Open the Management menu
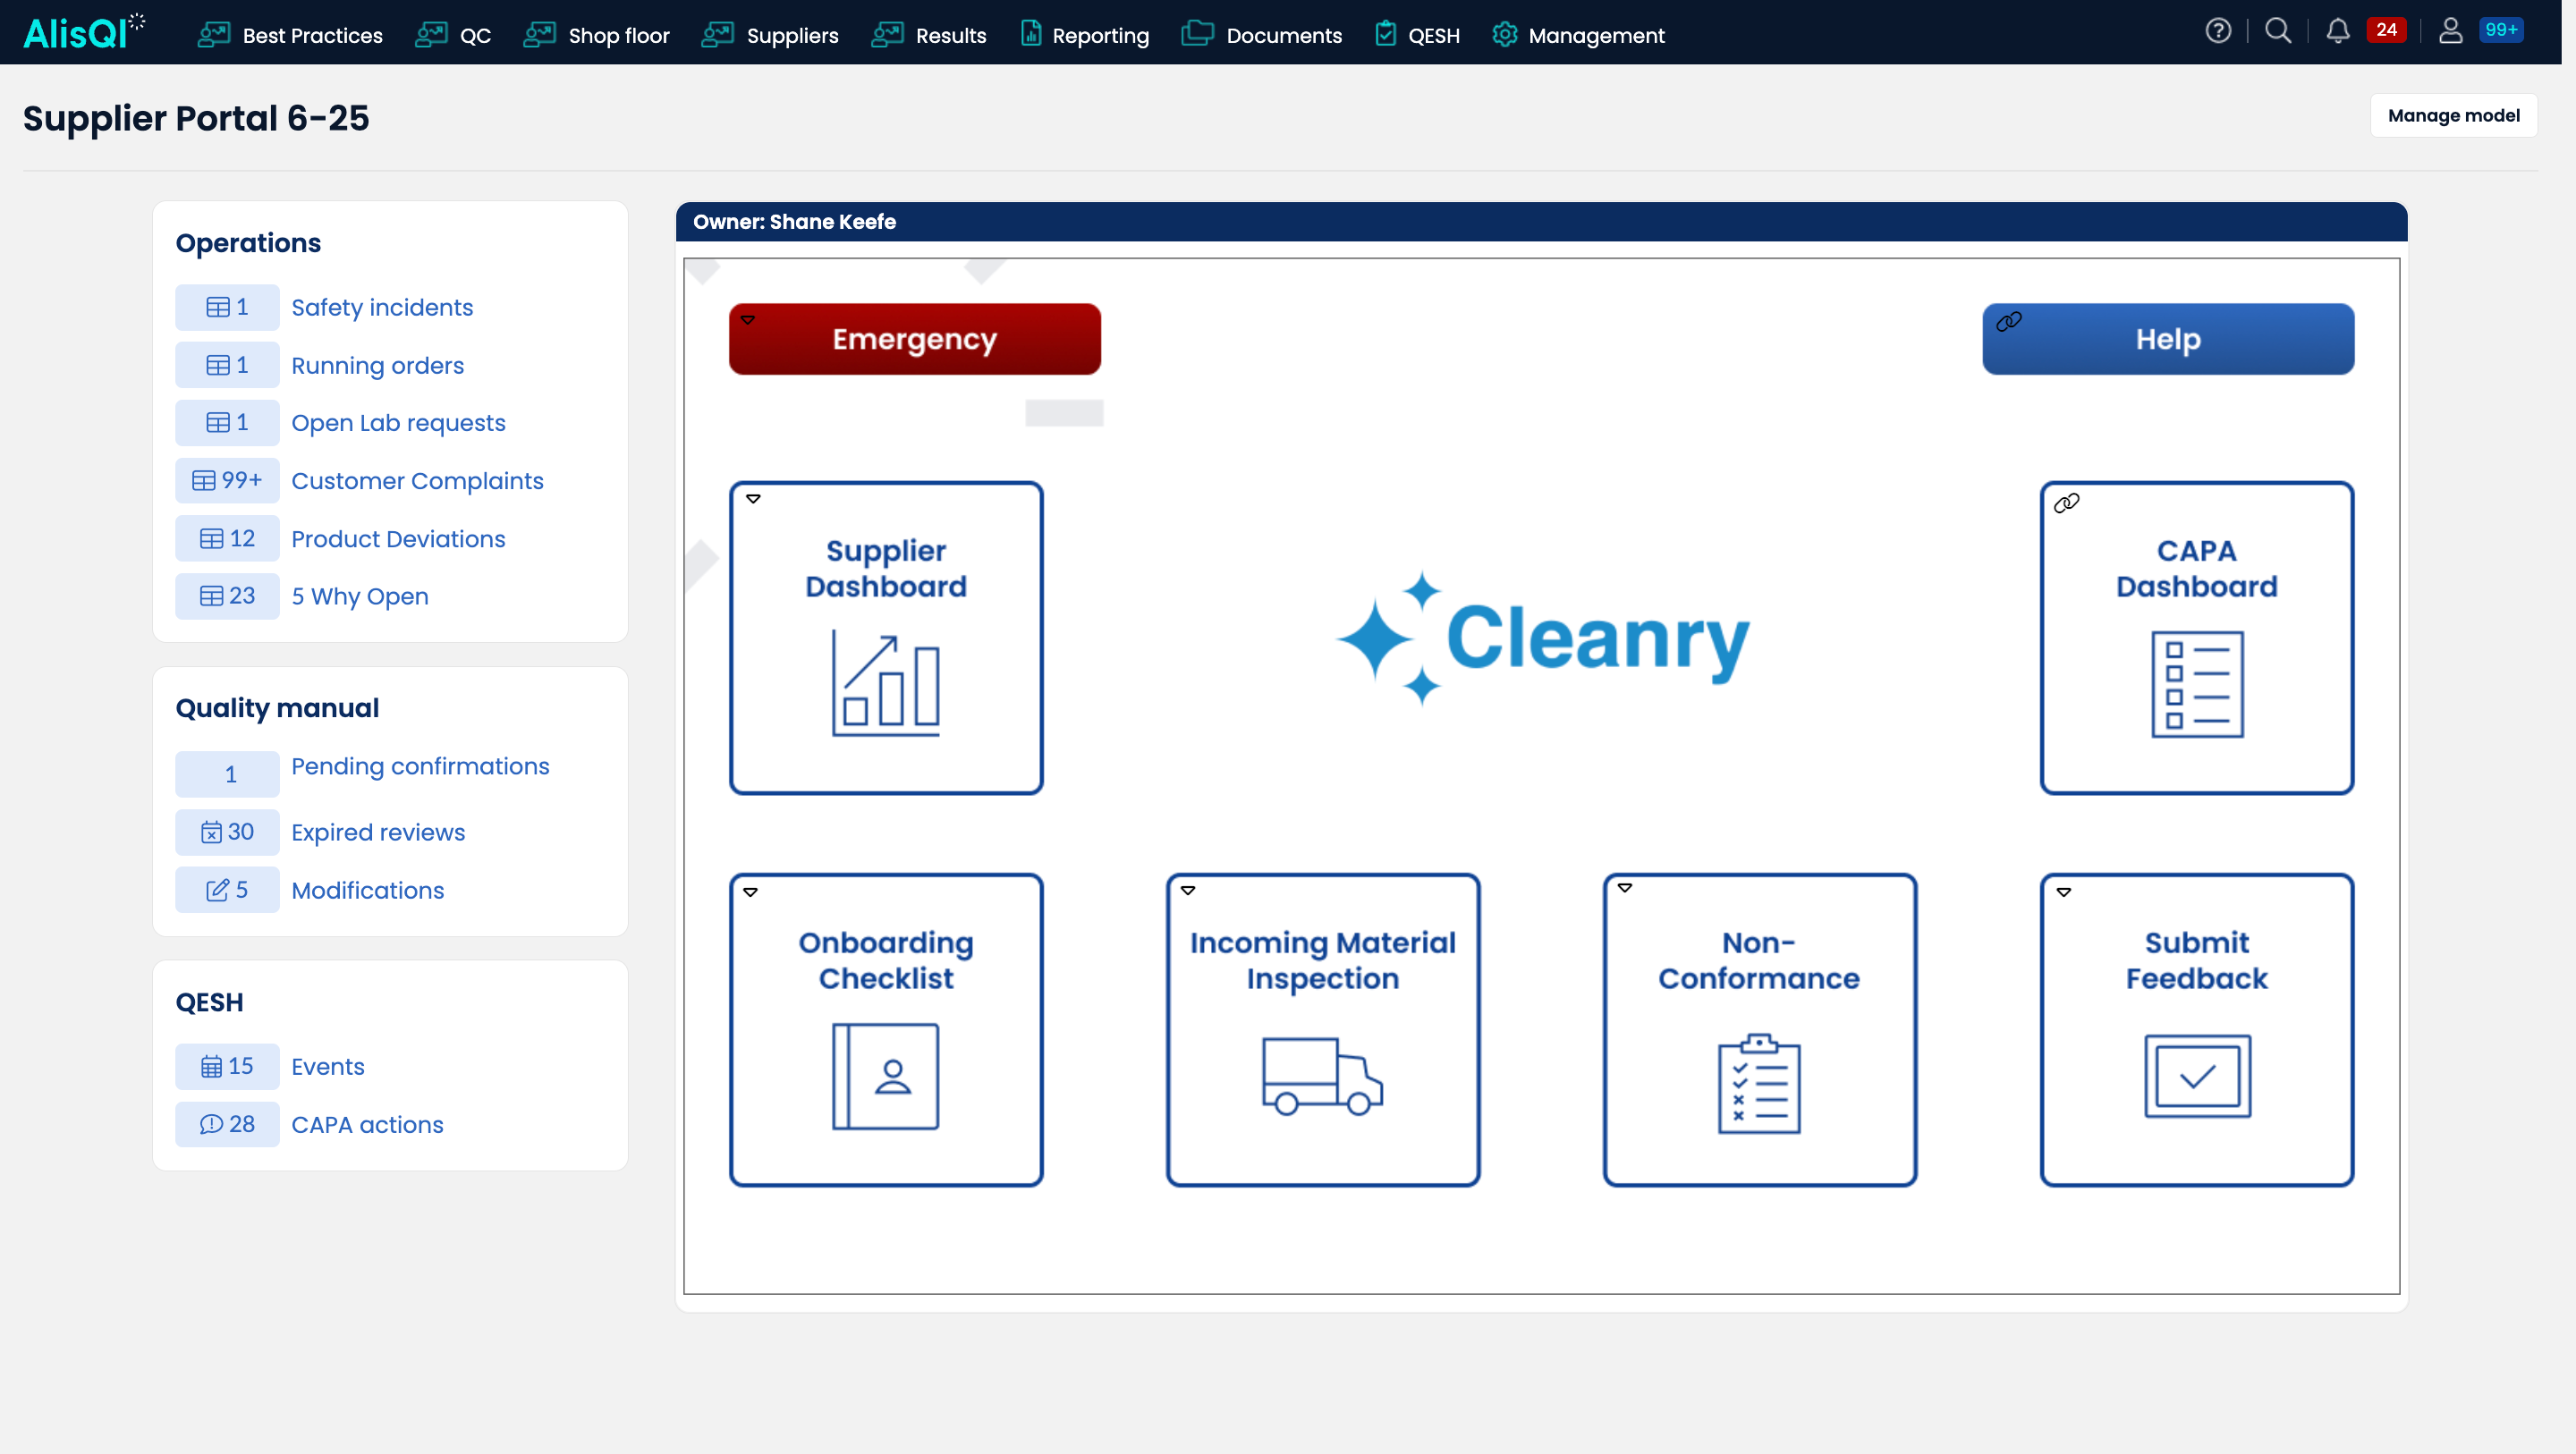 coord(1578,35)
